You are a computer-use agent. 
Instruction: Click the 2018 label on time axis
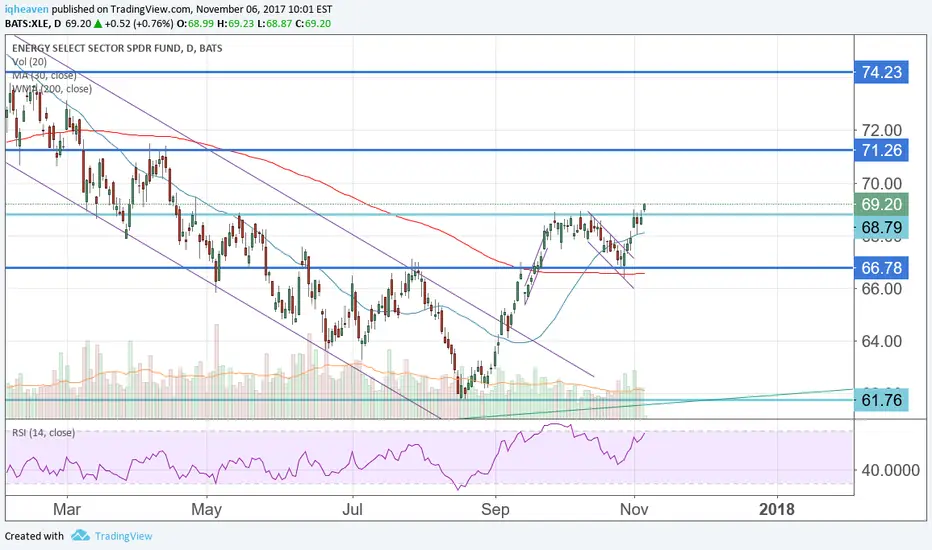[777, 510]
